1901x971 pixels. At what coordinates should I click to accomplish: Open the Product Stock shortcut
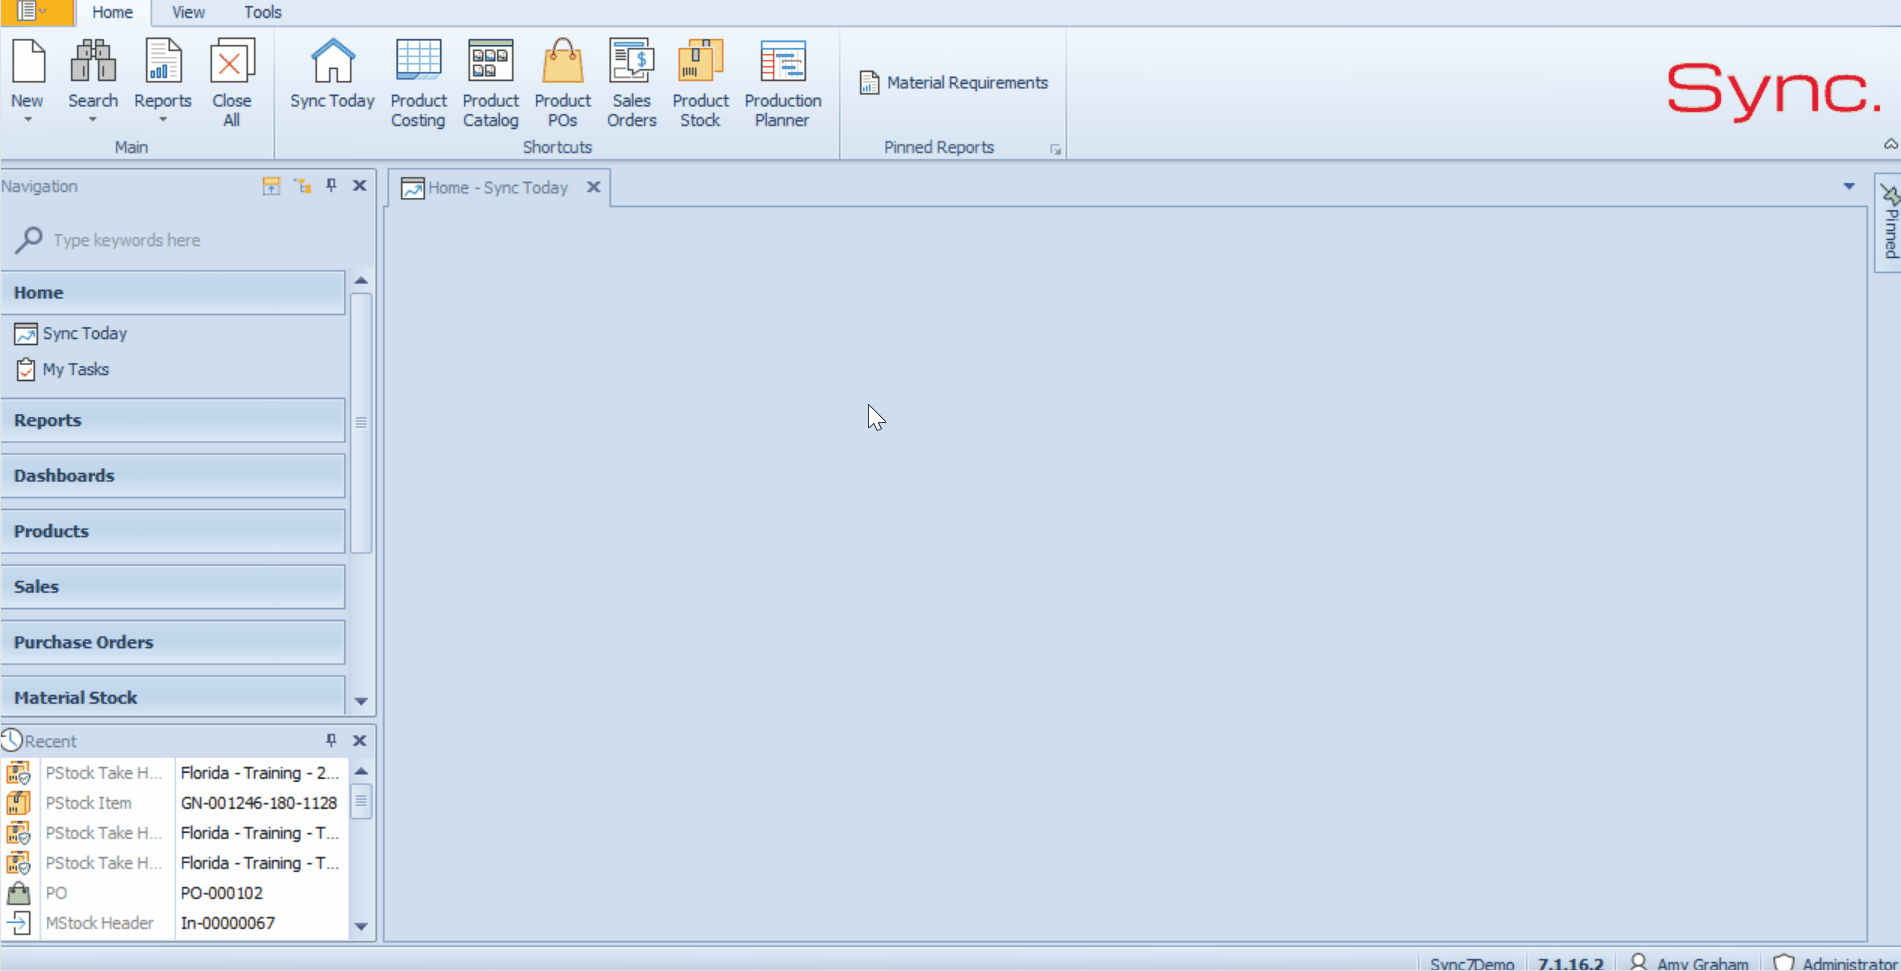point(700,84)
